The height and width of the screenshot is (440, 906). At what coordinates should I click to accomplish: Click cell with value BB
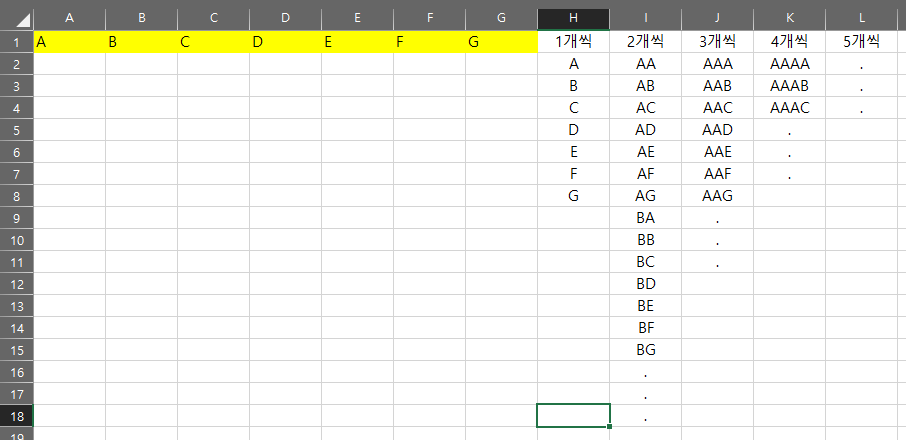[x=645, y=240]
